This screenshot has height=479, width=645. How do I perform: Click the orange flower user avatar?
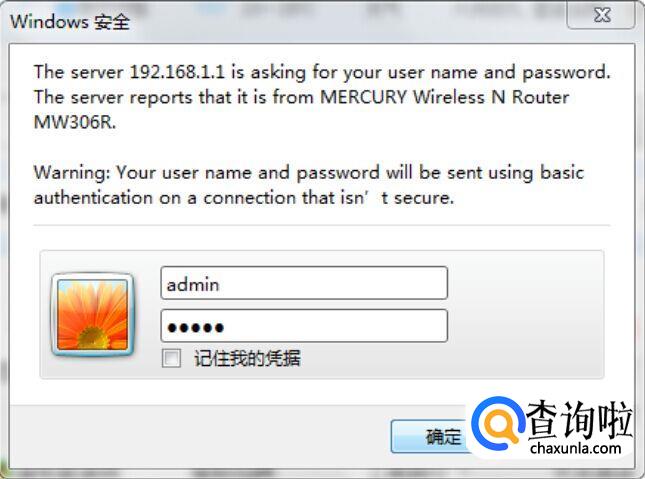coord(93,315)
